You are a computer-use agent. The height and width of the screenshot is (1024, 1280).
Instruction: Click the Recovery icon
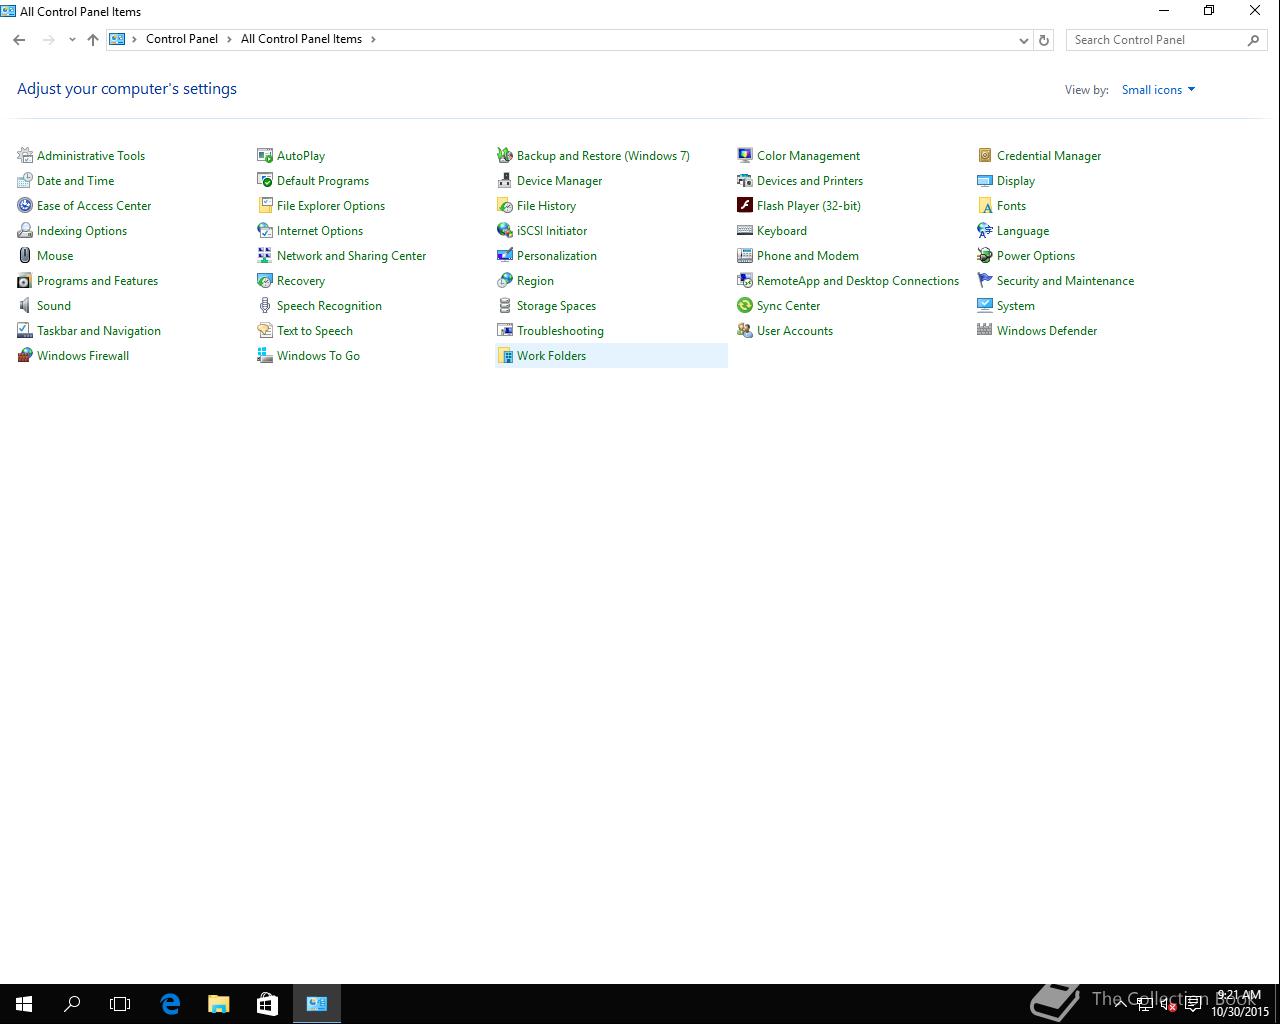point(265,280)
